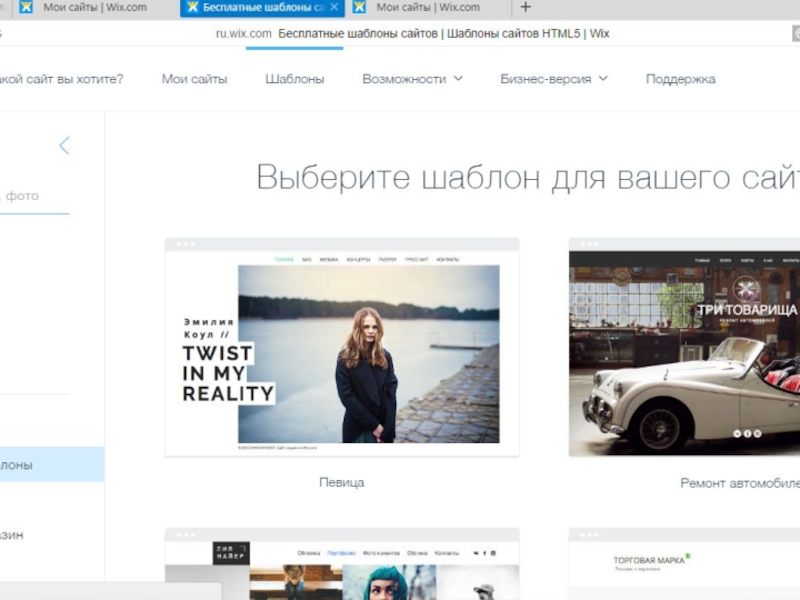800x600 pixels.
Task: Open the Певица template title link
Action: tap(341, 482)
